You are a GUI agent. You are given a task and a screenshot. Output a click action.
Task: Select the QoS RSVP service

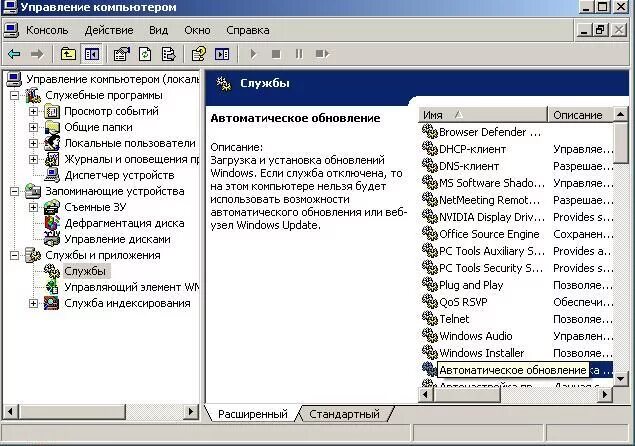463,302
